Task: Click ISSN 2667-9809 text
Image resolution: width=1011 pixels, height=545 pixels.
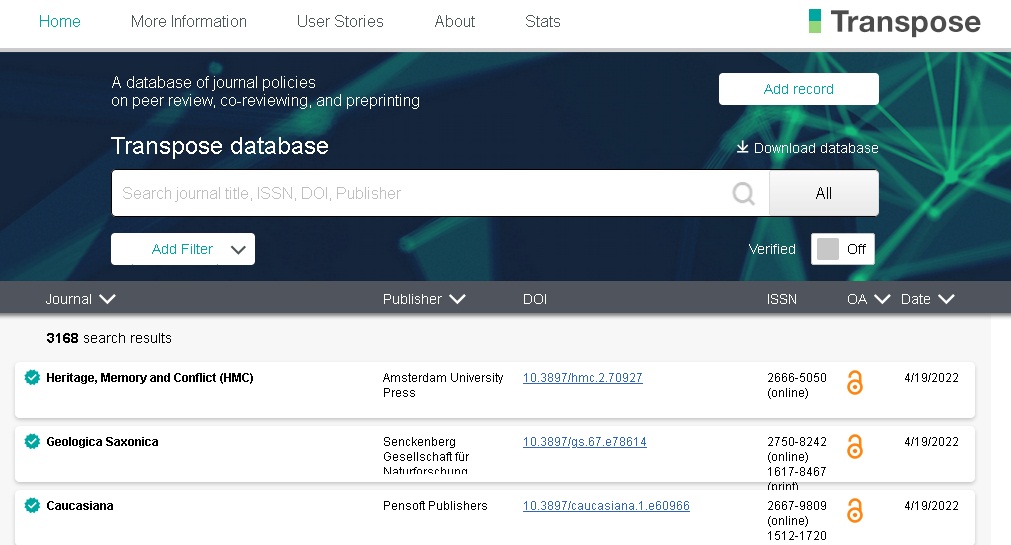Action: (797, 505)
